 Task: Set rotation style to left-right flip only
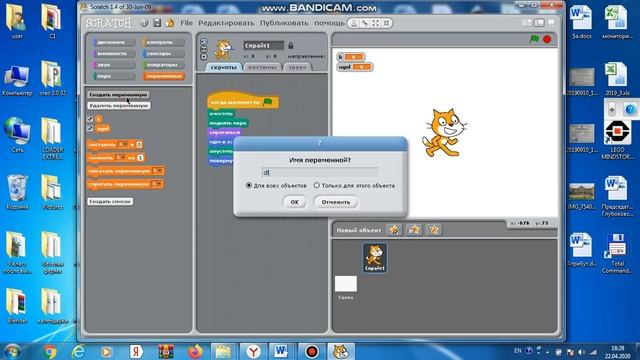(x=204, y=49)
